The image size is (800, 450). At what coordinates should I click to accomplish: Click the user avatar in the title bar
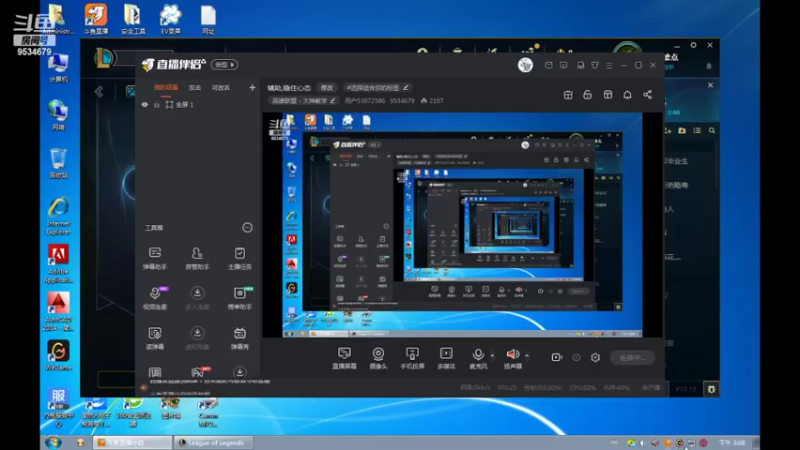525,65
